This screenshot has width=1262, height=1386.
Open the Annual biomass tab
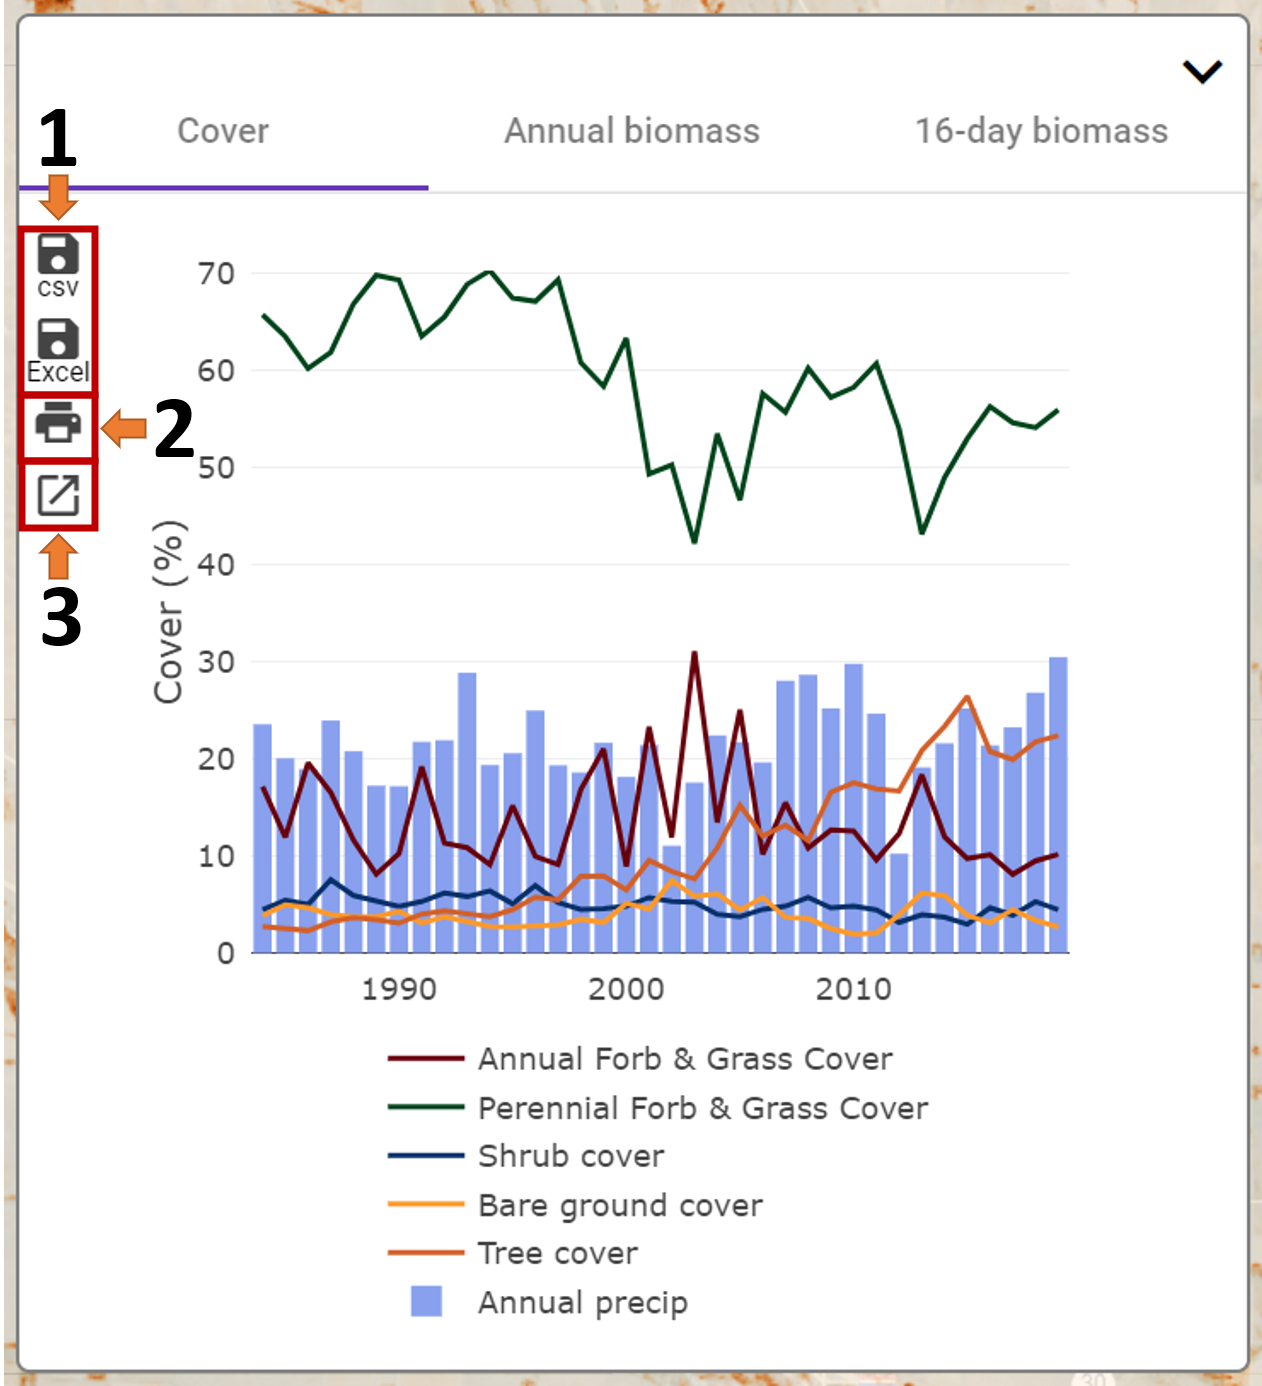click(x=631, y=131)
